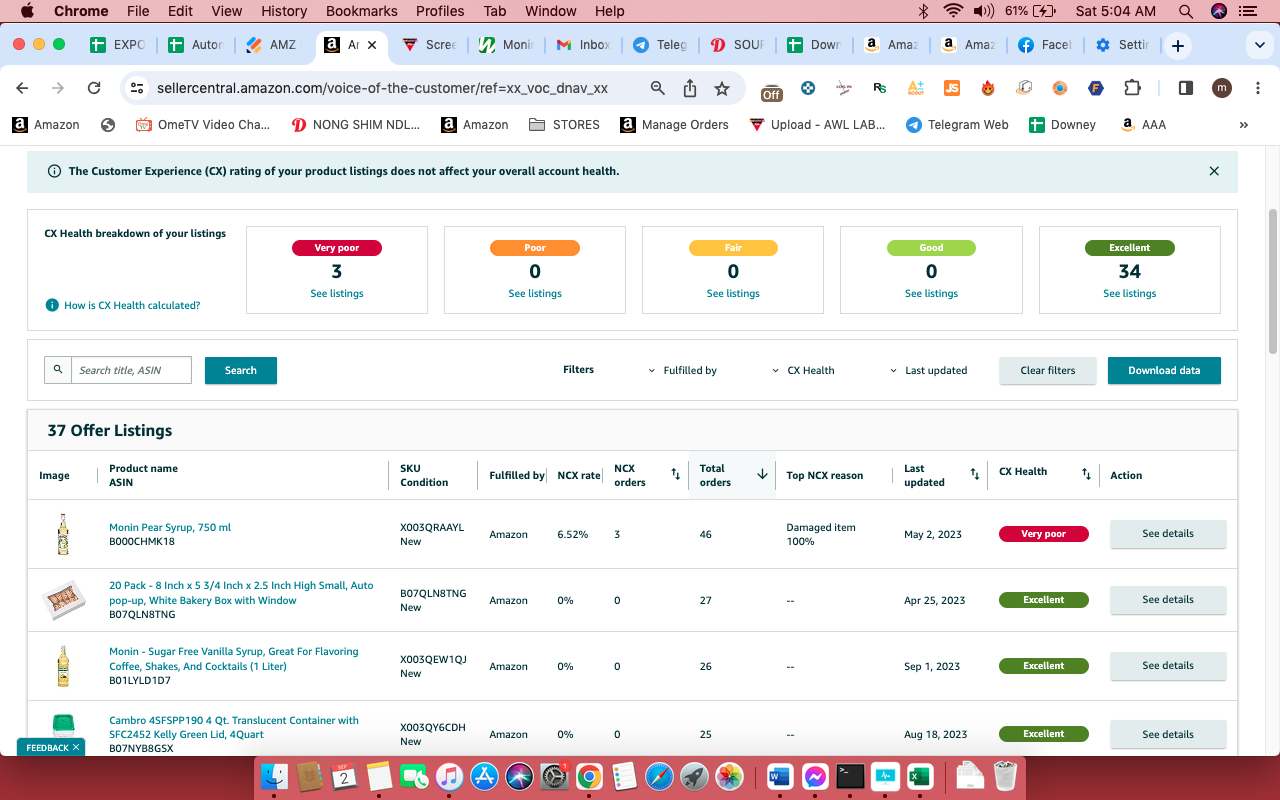Image resolution: width=1280 pixels, height=800 pixels.
Task: Open Terminal from the Dock
Action: (851, 776)
